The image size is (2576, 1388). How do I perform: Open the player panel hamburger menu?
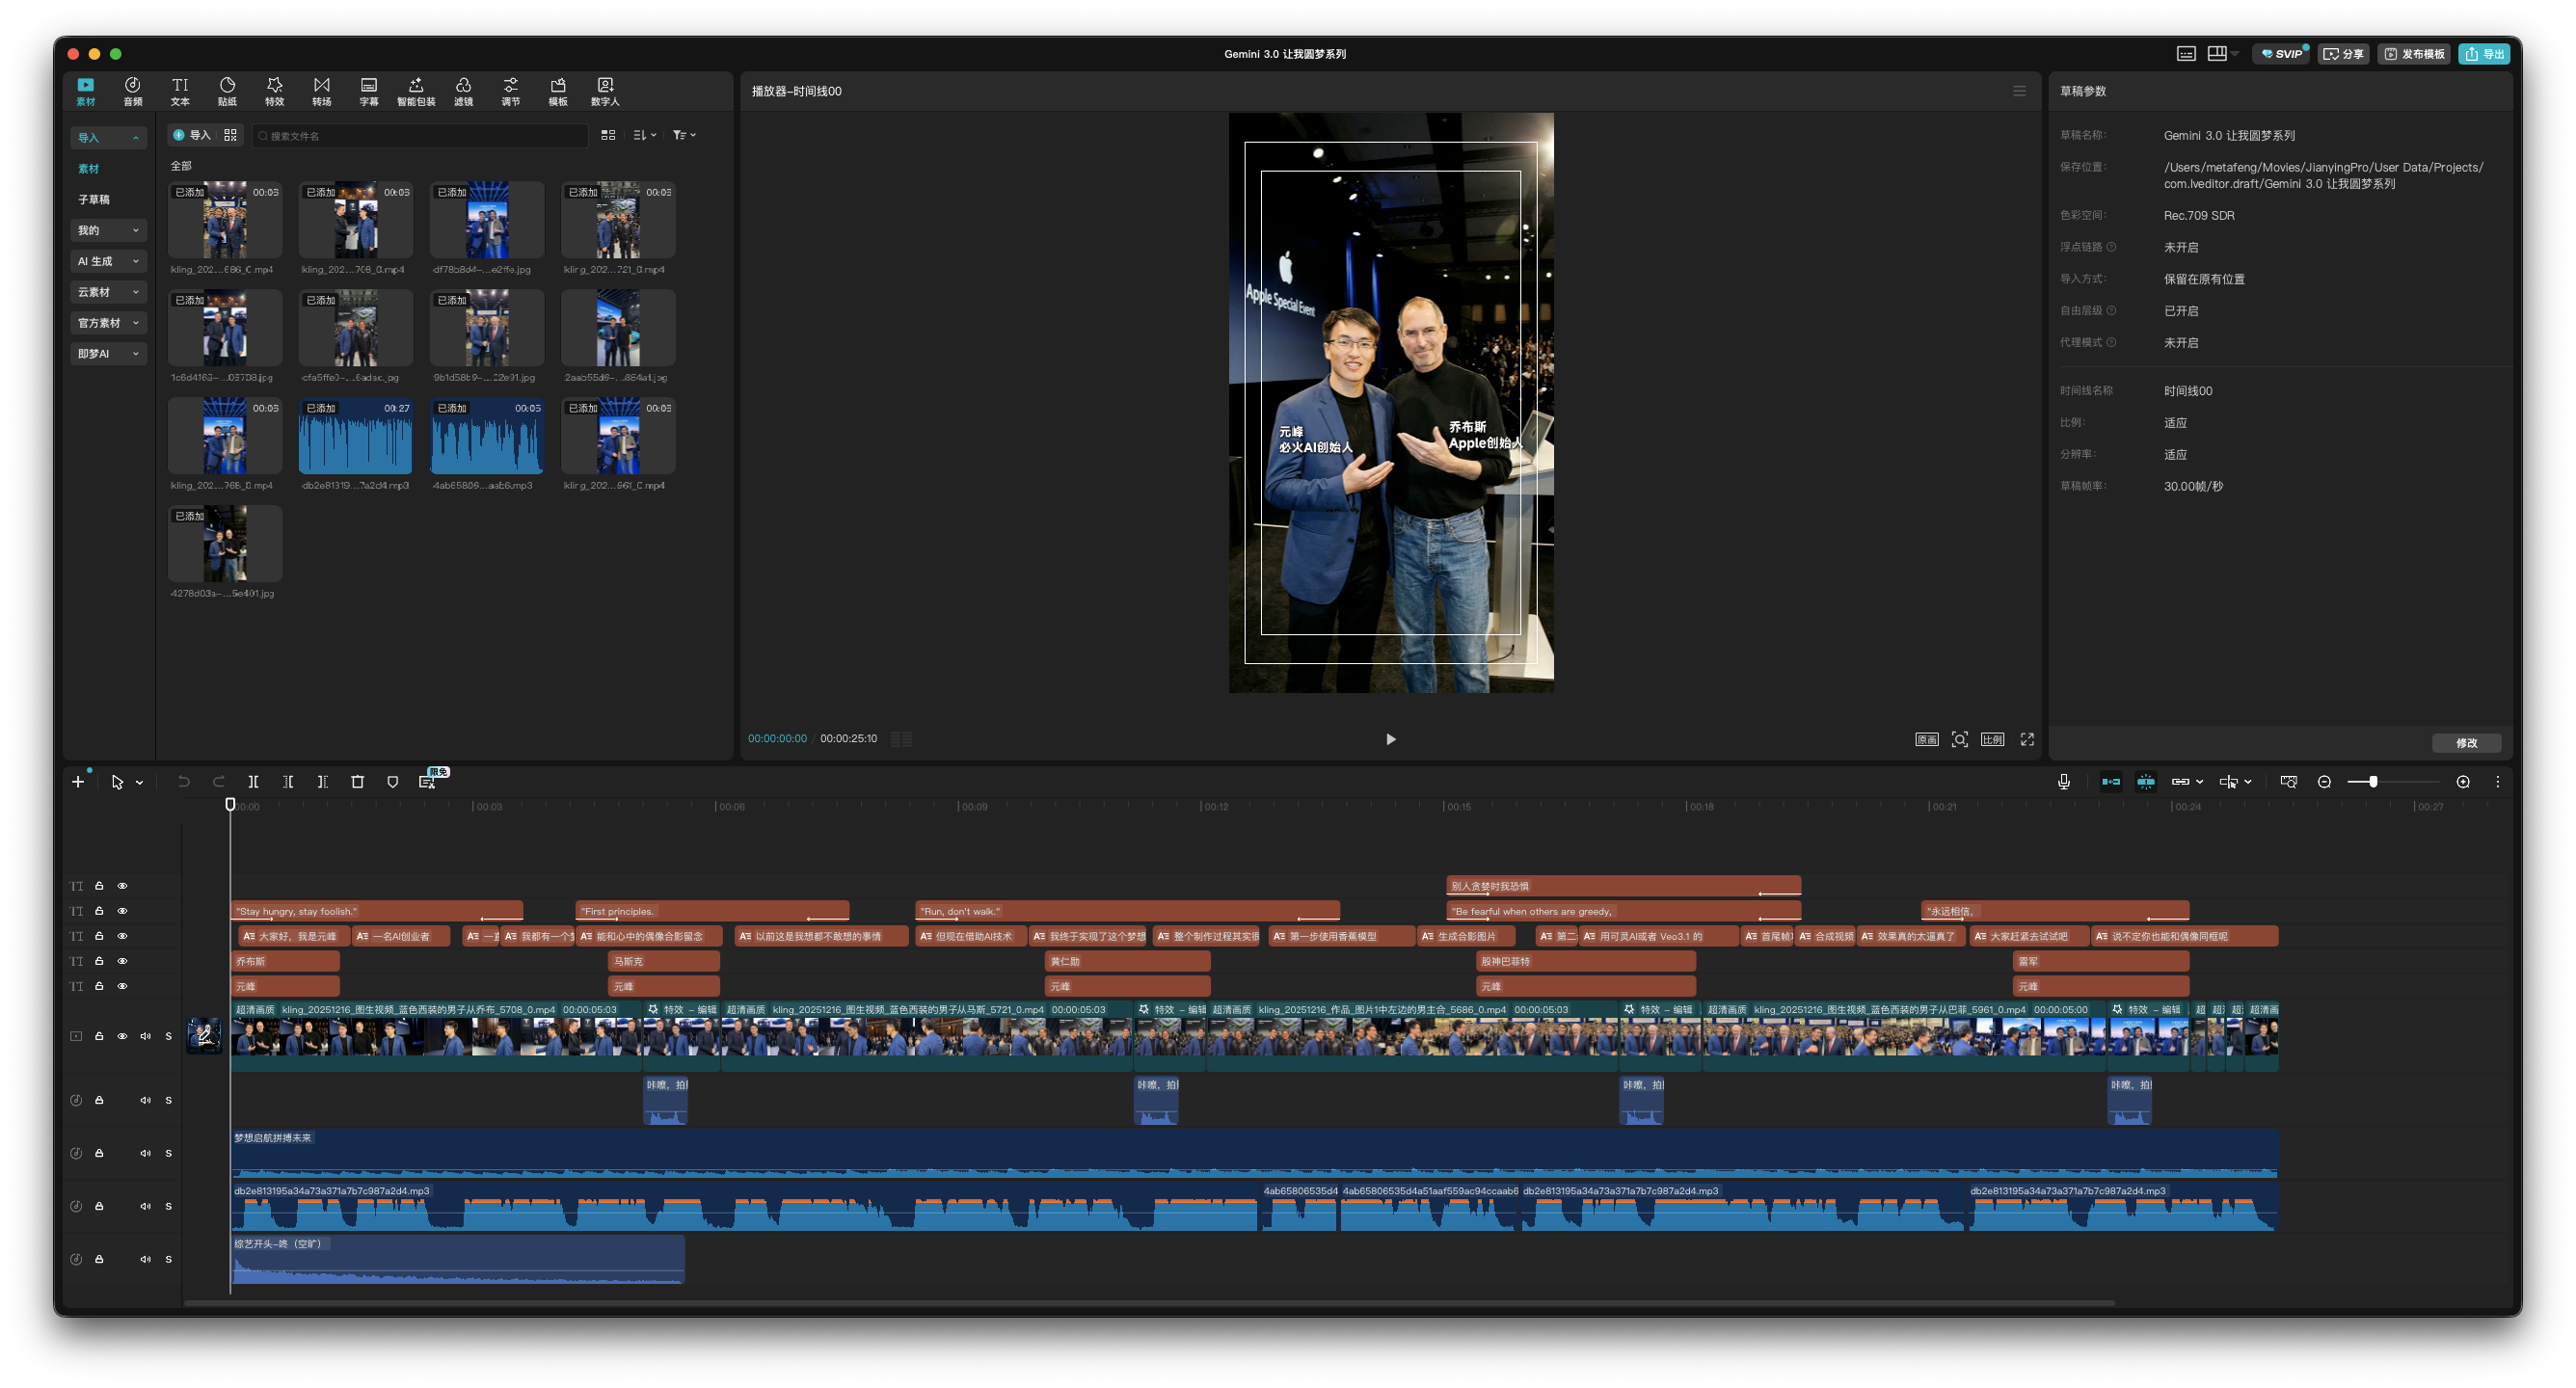click(2019, 91)
